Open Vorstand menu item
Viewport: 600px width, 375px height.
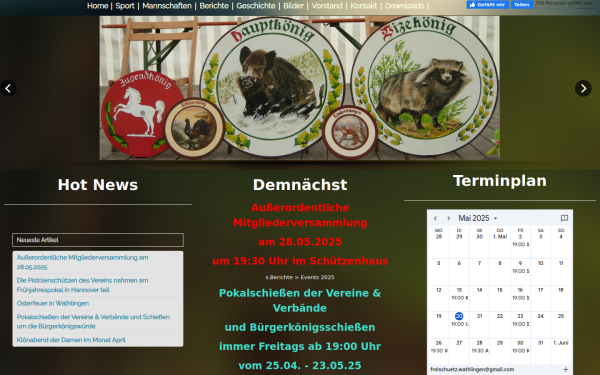pos(327,6)
